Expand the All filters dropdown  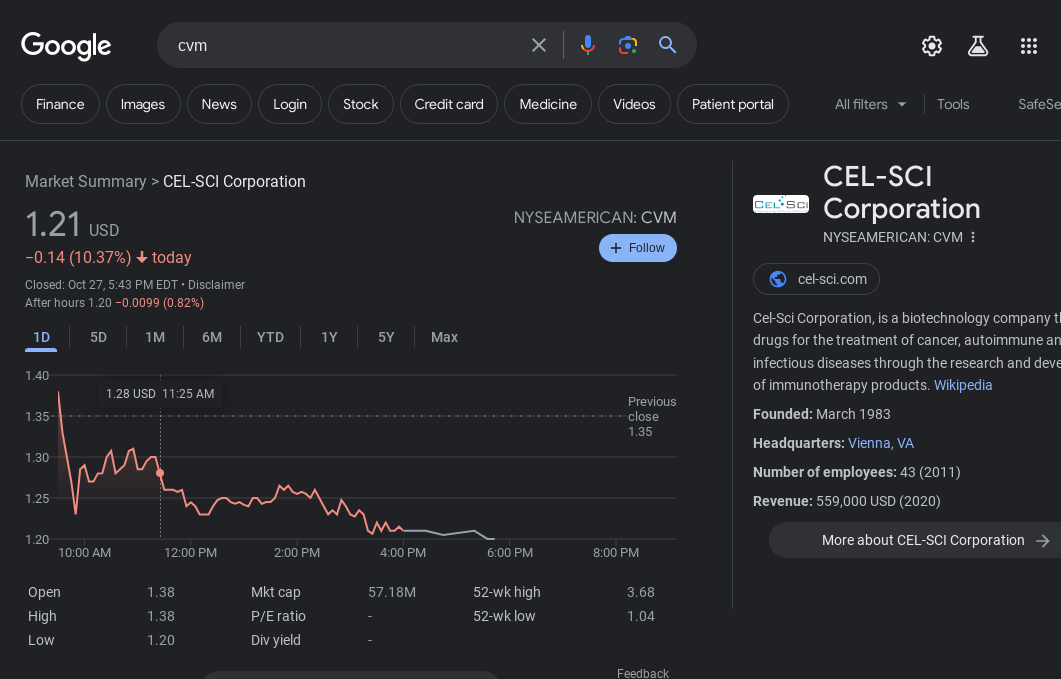click(x=871, y=104)
